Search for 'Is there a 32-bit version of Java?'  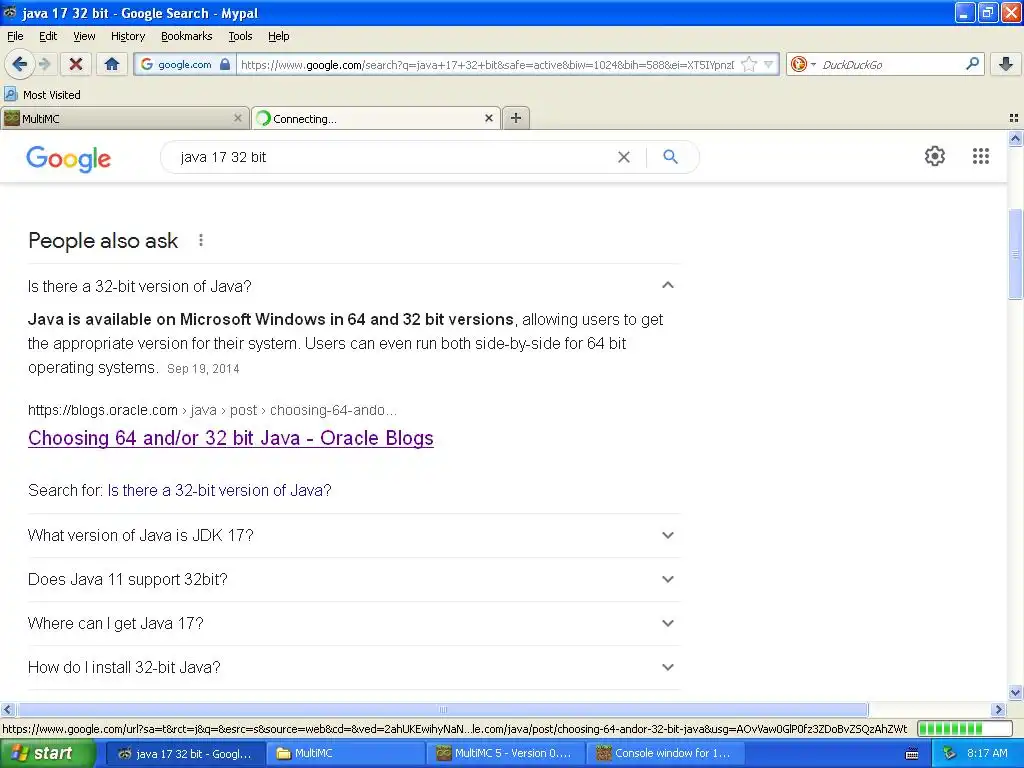[219, 490]
